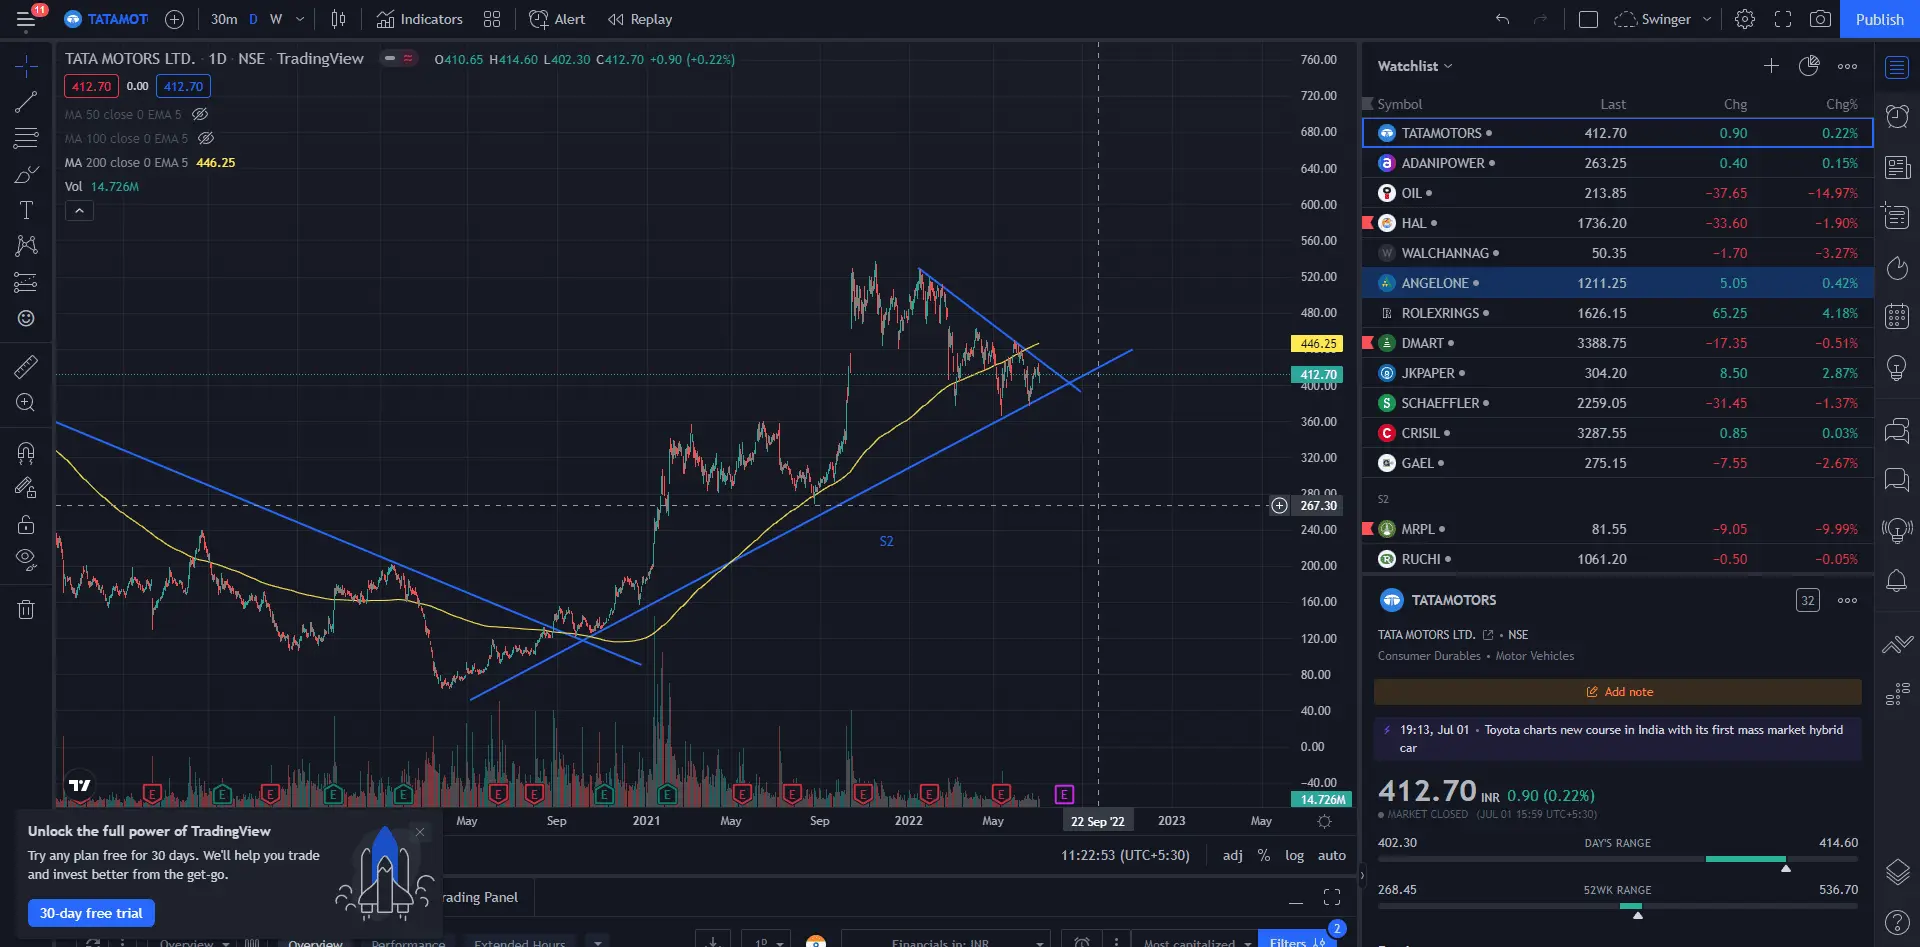Toggle log scale on price axis
This screenshot has height=947, width=1920.
coord(1294,855)
